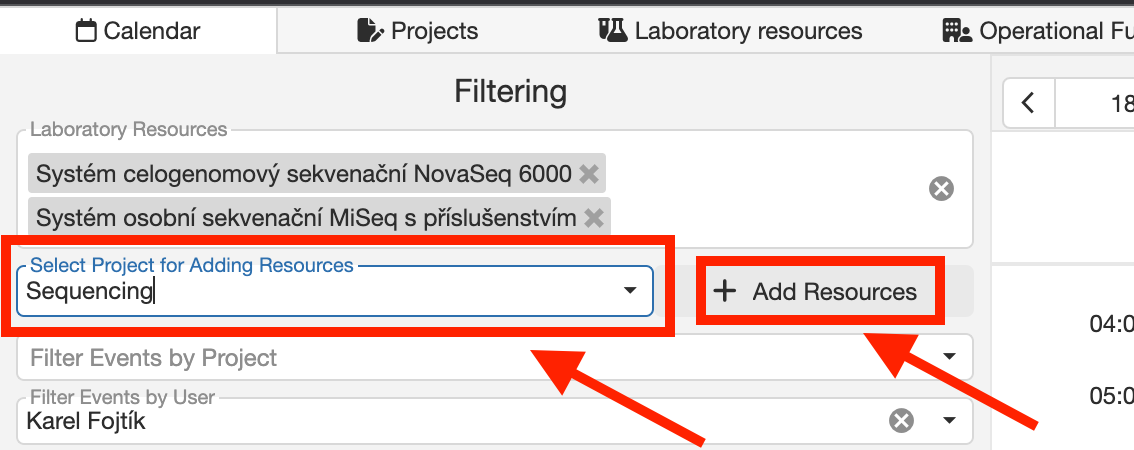
Task: Clear the Karel Fojtík user filter
Action: pos(901,421)
